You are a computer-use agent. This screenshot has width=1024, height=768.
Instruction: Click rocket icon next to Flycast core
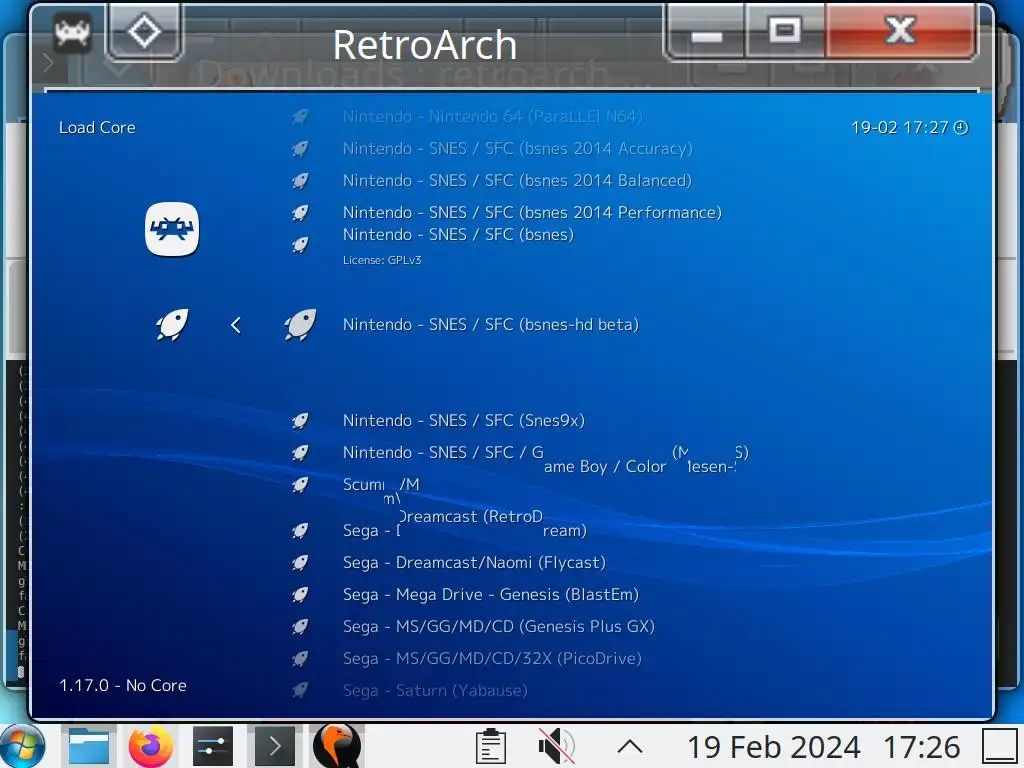pos(300,562)
